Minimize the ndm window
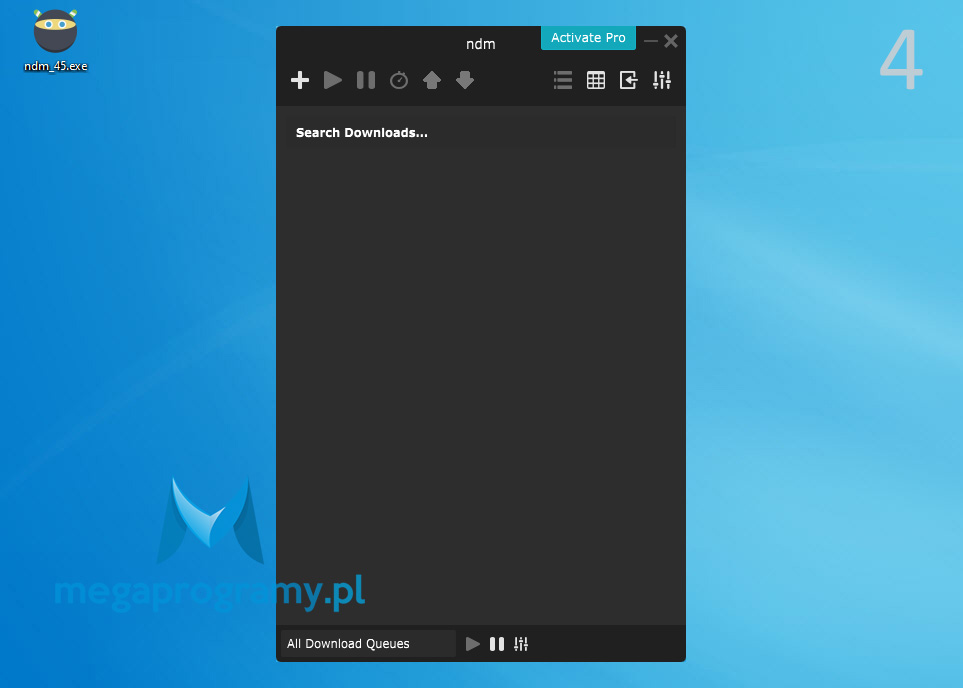This screenshot has height=688, width=963. (x=651, y=41)
